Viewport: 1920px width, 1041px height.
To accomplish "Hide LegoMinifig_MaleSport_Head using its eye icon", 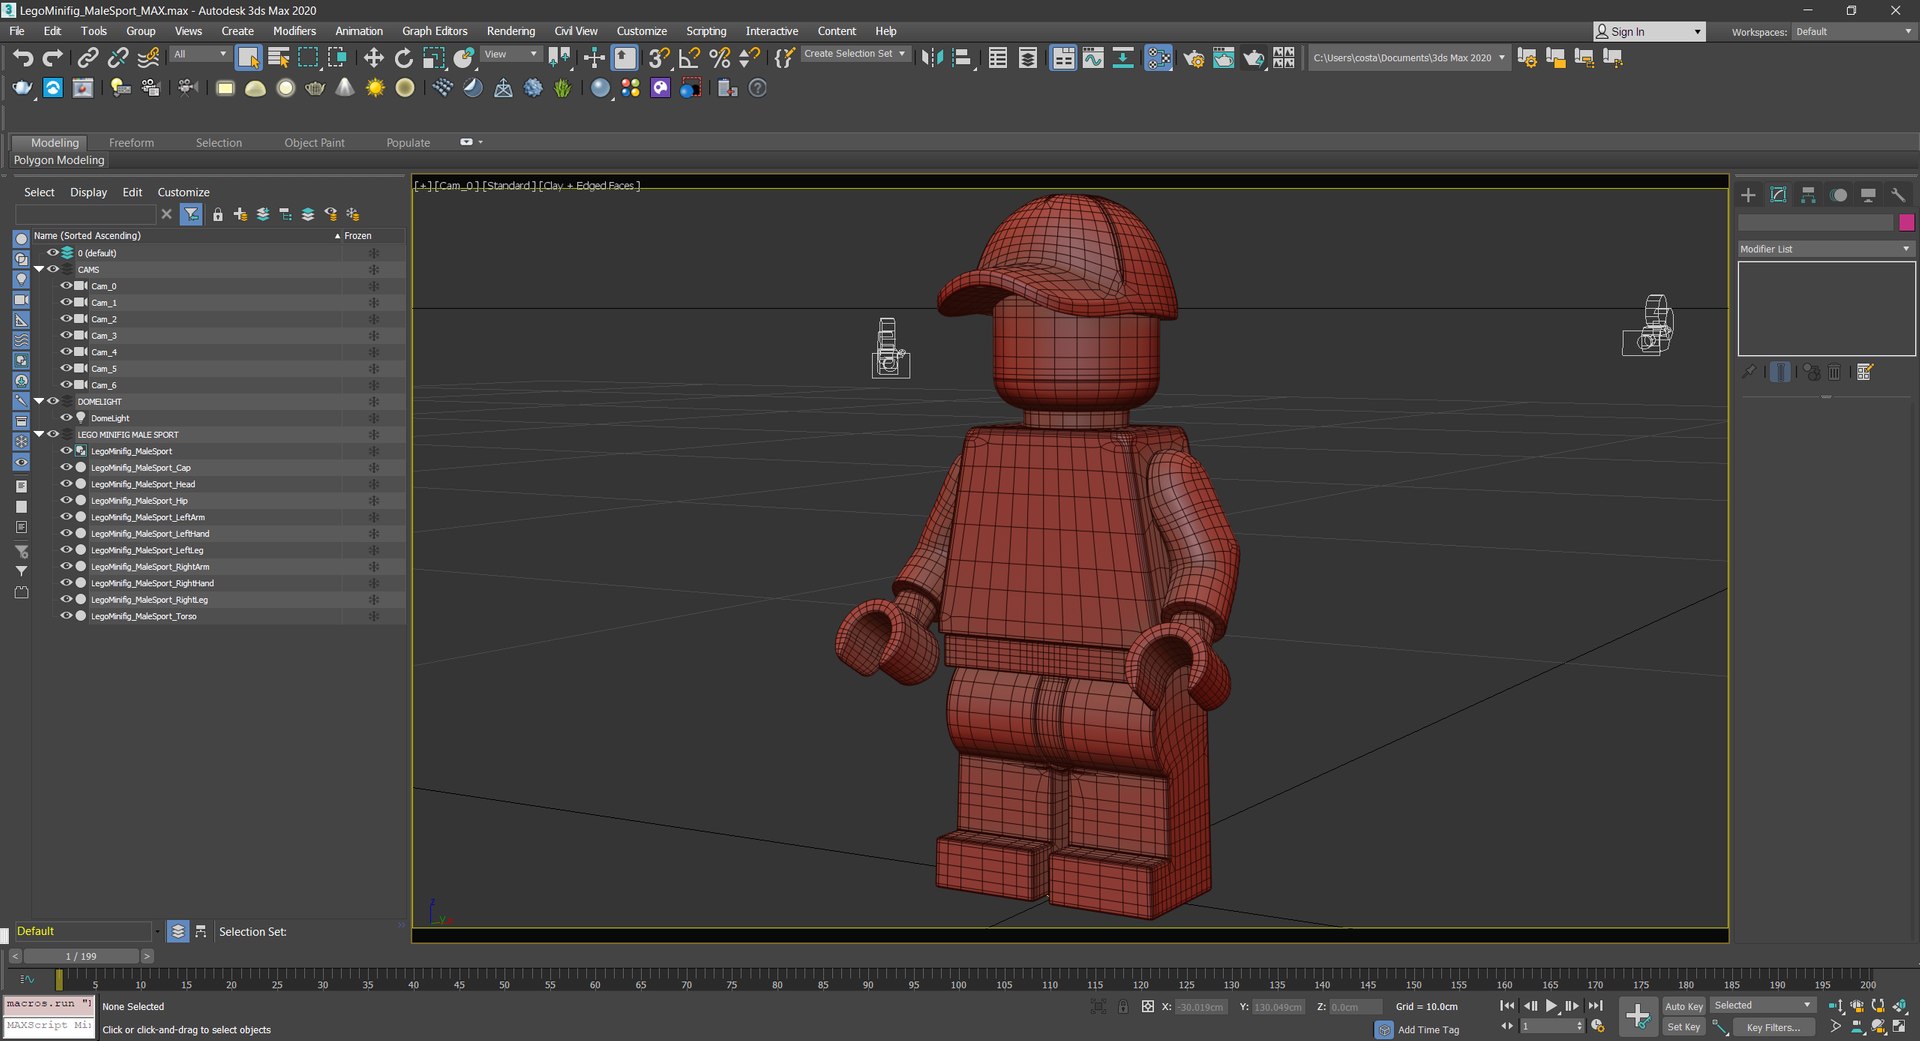I will (x=66, y=484).
